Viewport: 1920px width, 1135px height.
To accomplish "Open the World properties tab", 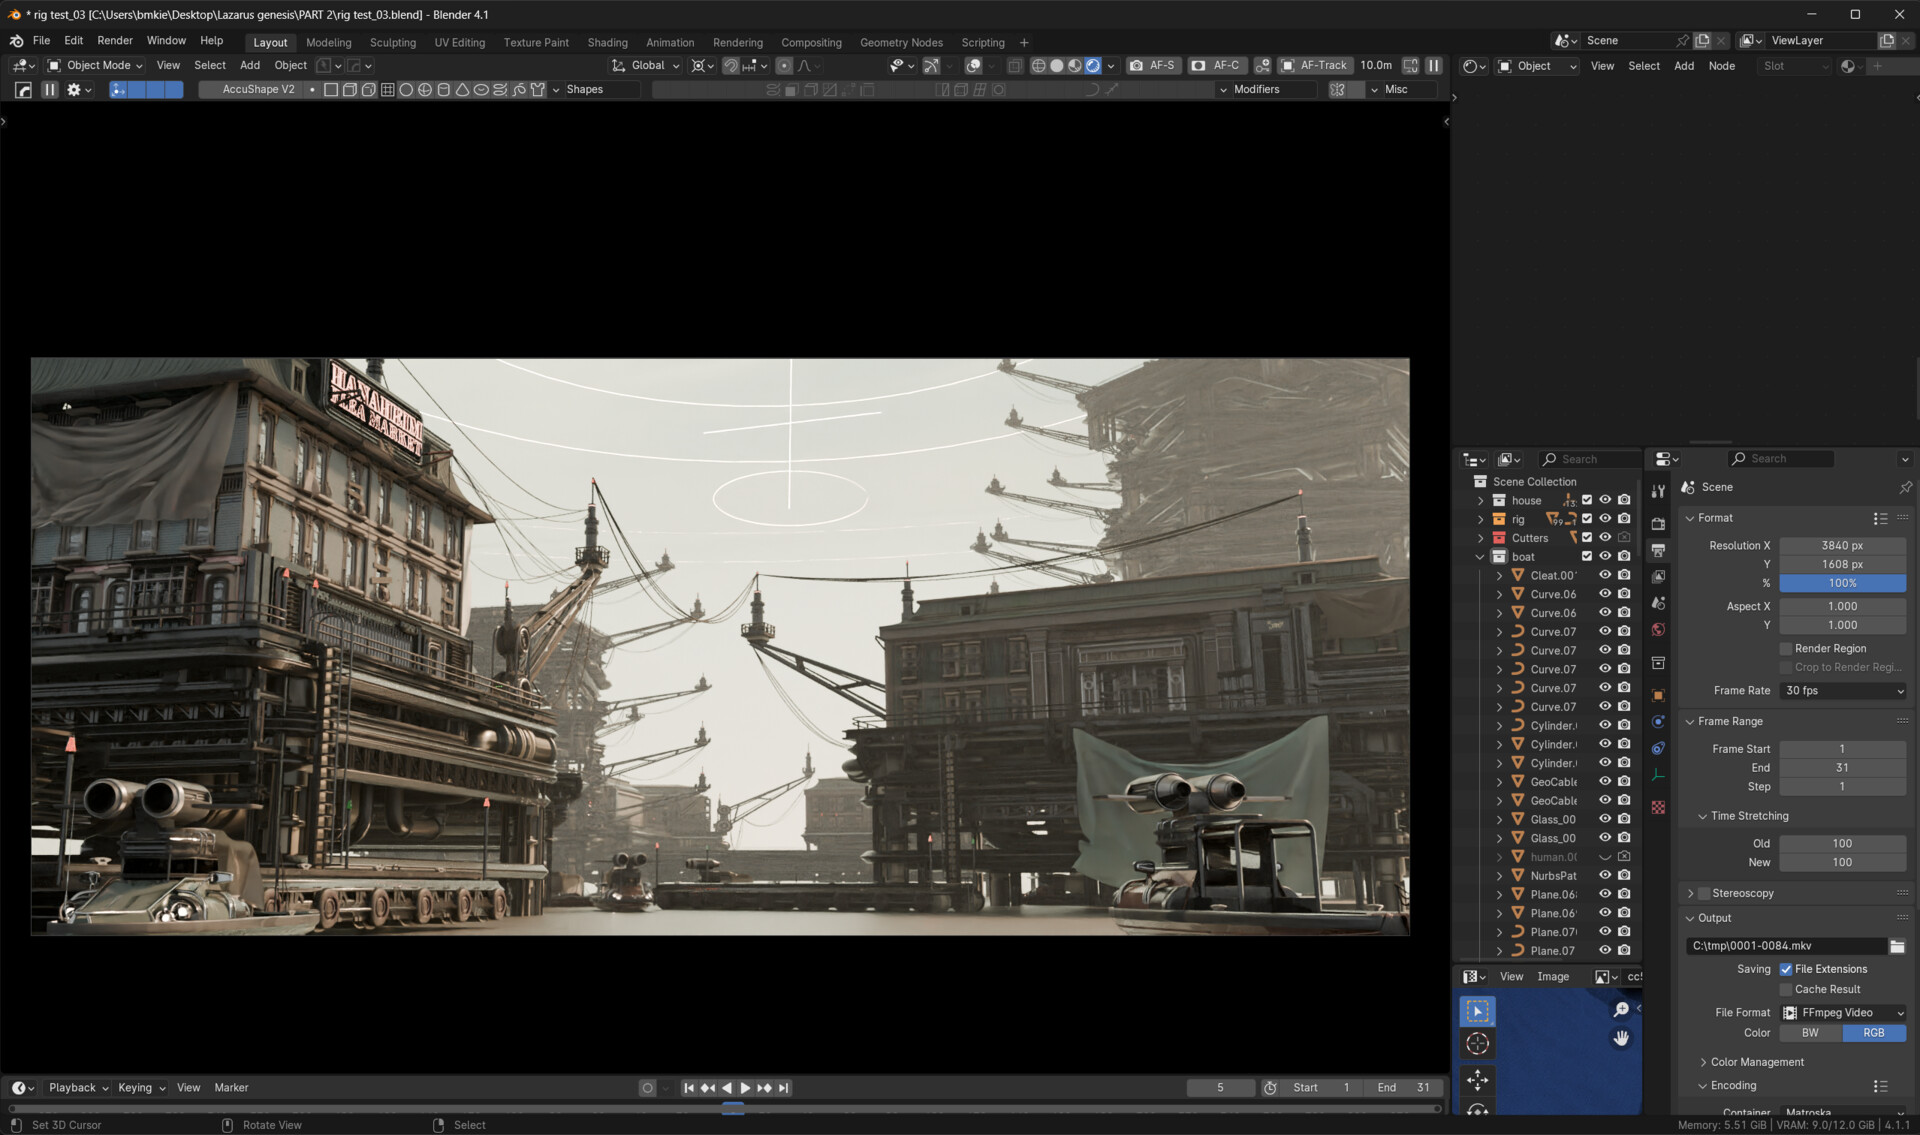I will pos(1658,630).
